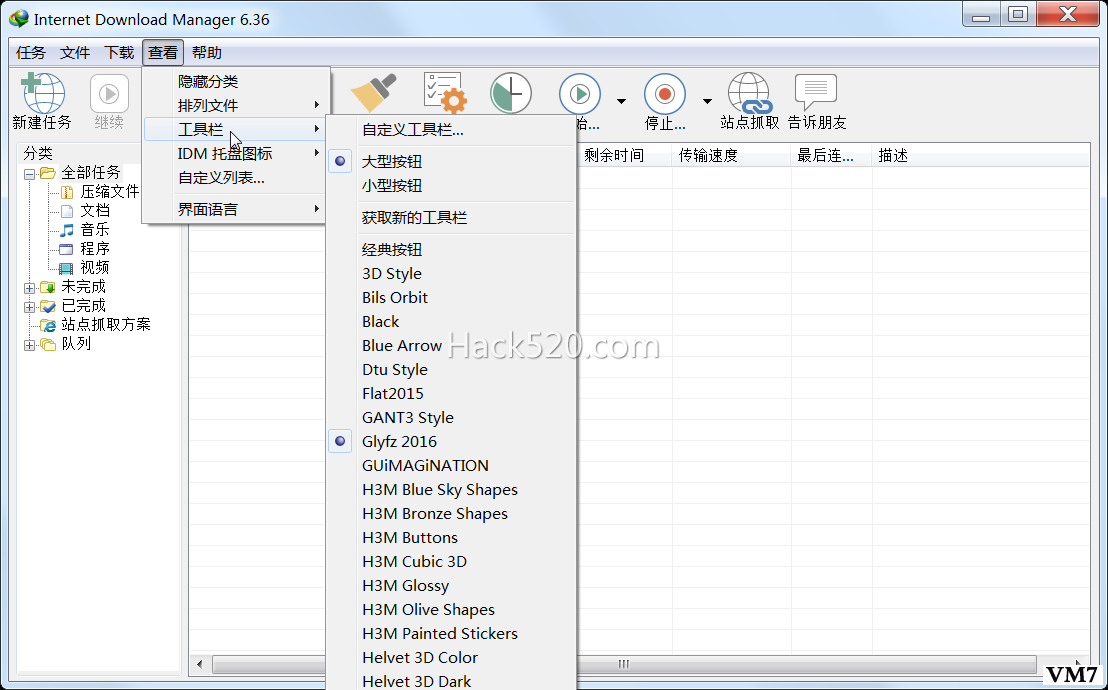Click the unfinished folder icon beside 未完成
Viewport: 1108px width, 690px height.
[x=47, y=287]
